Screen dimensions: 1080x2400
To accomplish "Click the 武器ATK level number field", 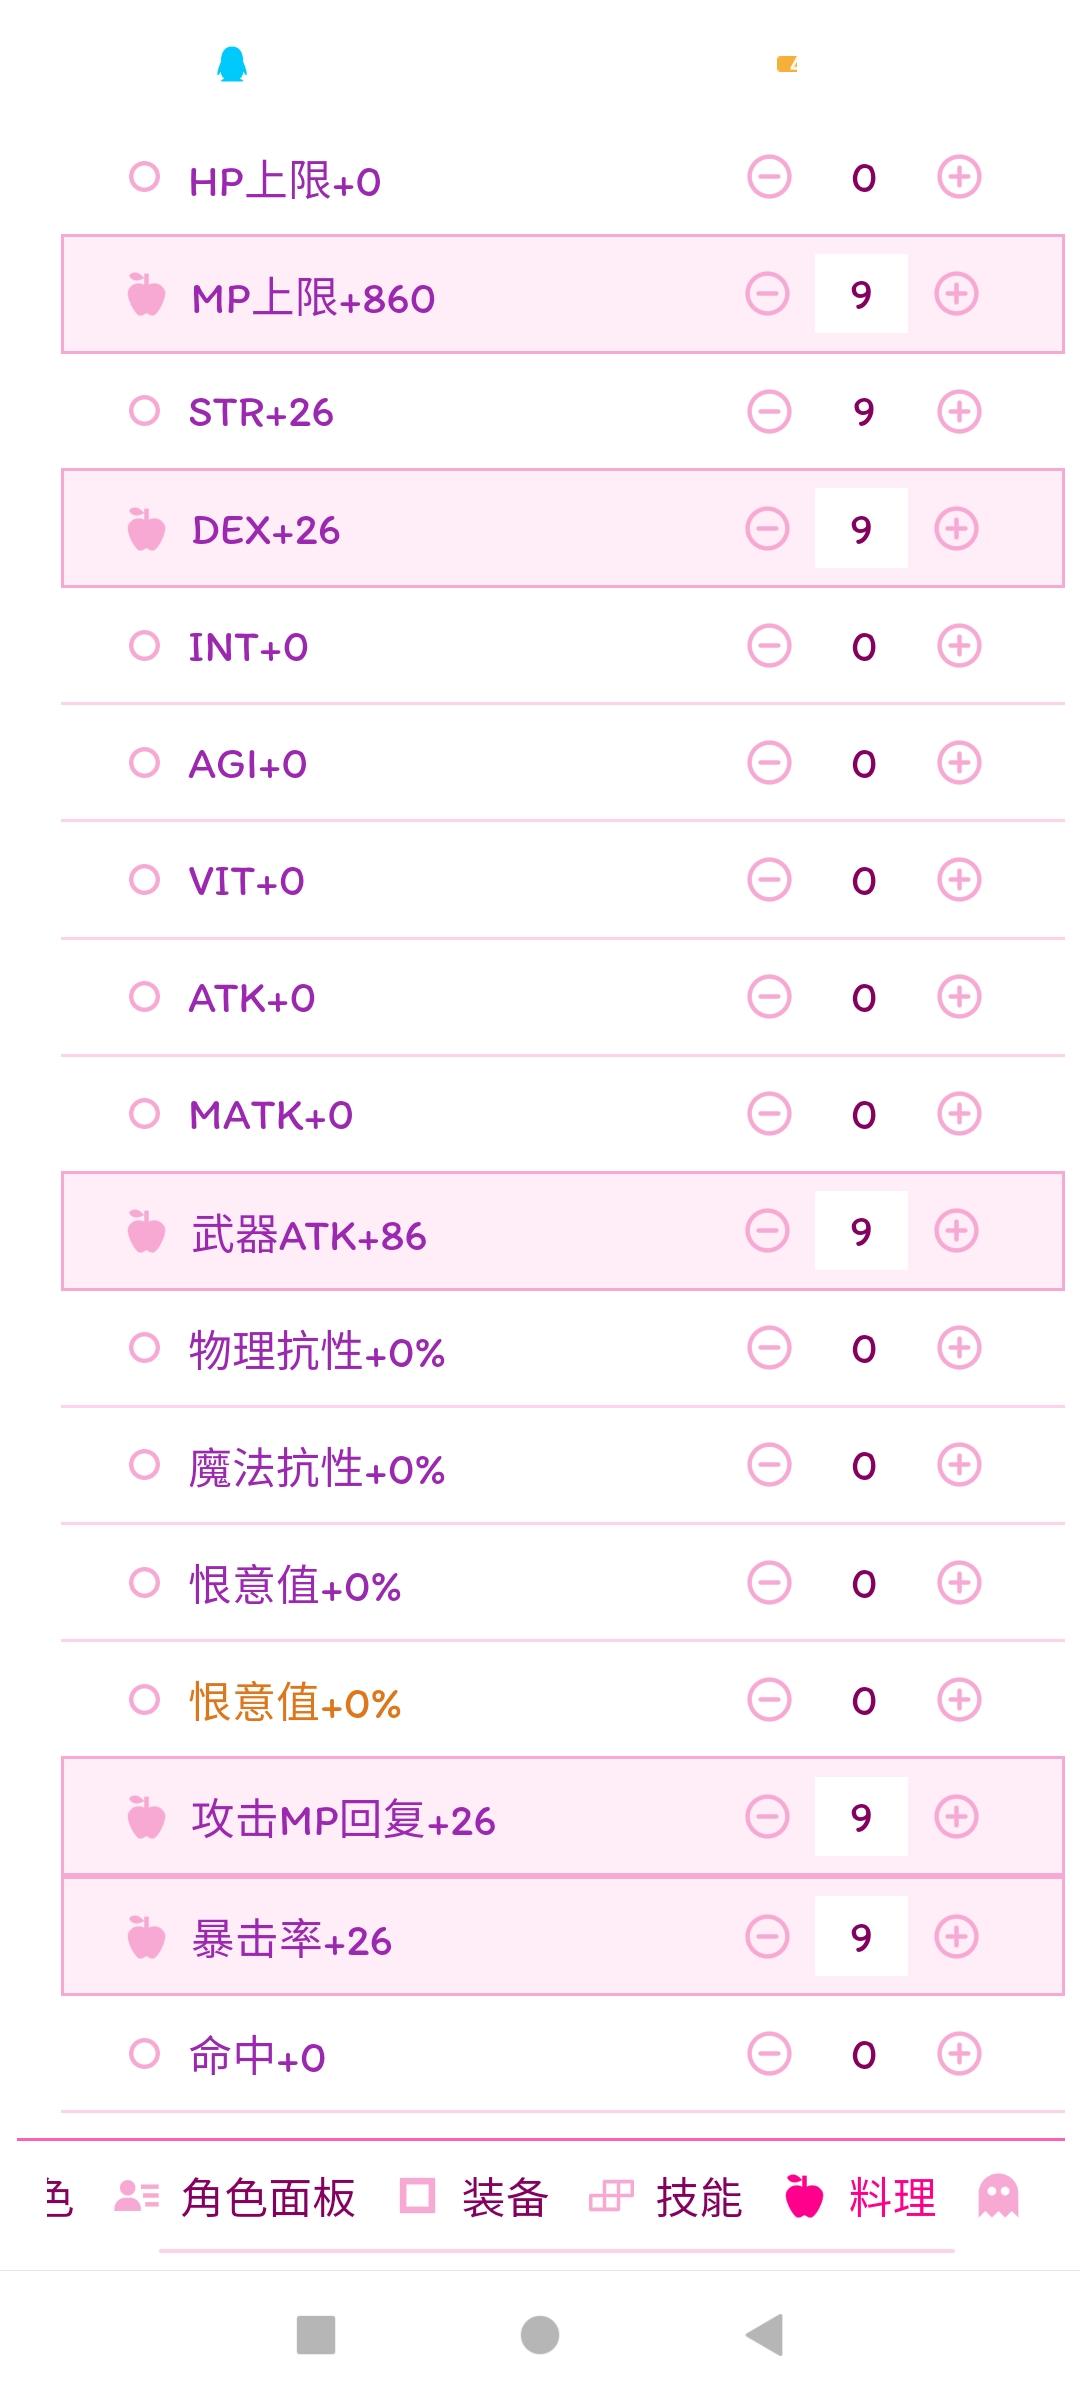I will tap(861, 1231).
